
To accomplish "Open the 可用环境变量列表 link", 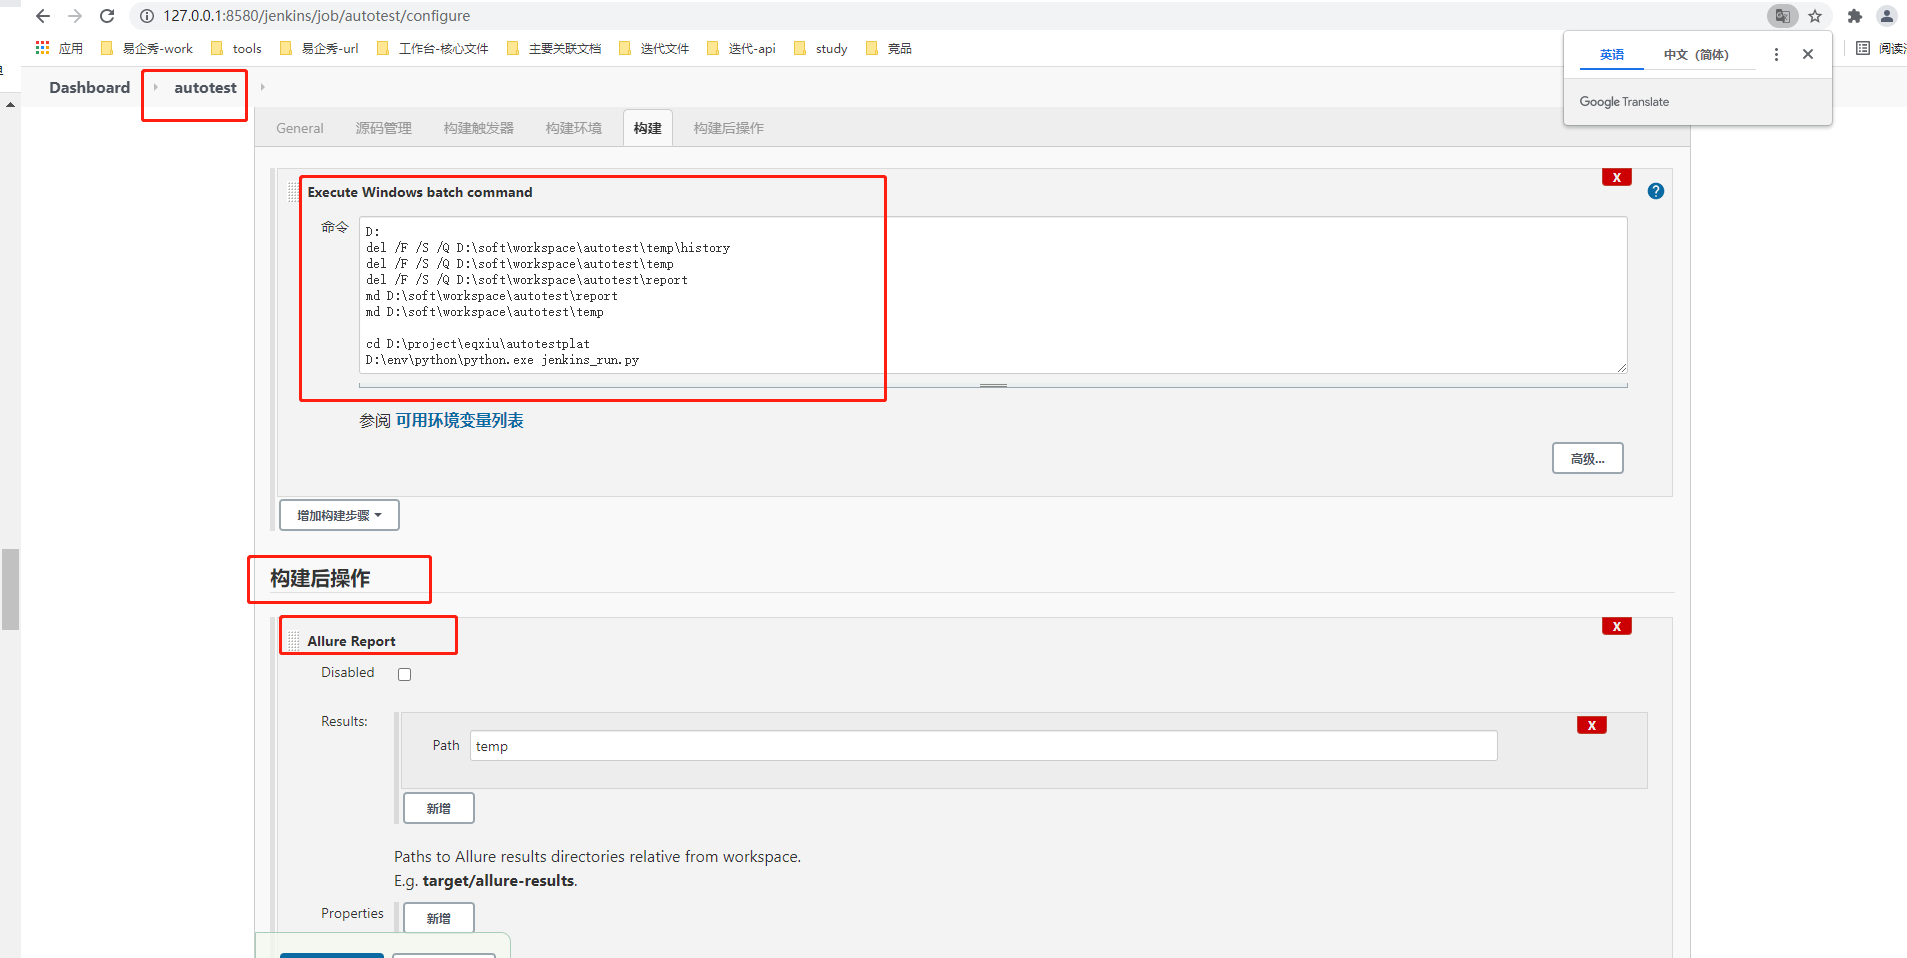I will coord(460,420).
